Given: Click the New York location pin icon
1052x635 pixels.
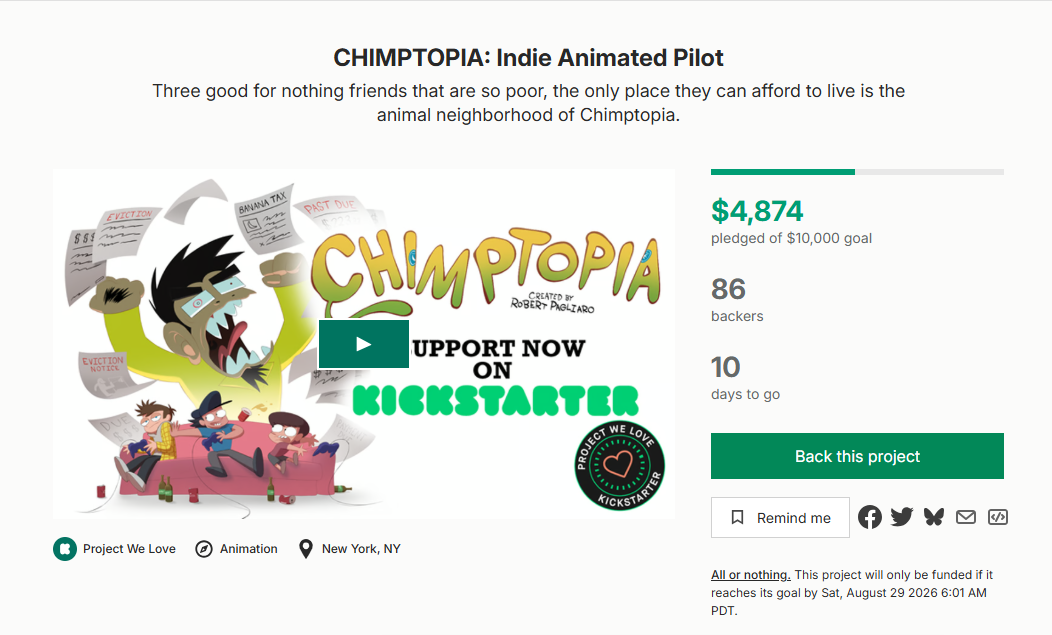Looking at the screenshot, I should pos(305,549).
